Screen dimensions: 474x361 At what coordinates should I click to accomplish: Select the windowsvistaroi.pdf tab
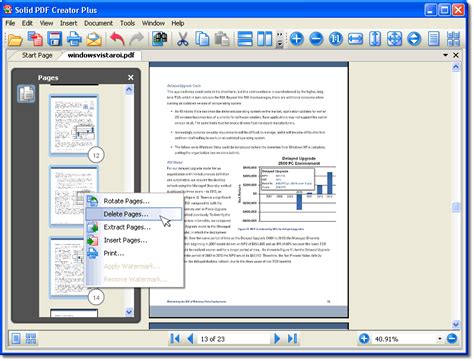[101, 55]
